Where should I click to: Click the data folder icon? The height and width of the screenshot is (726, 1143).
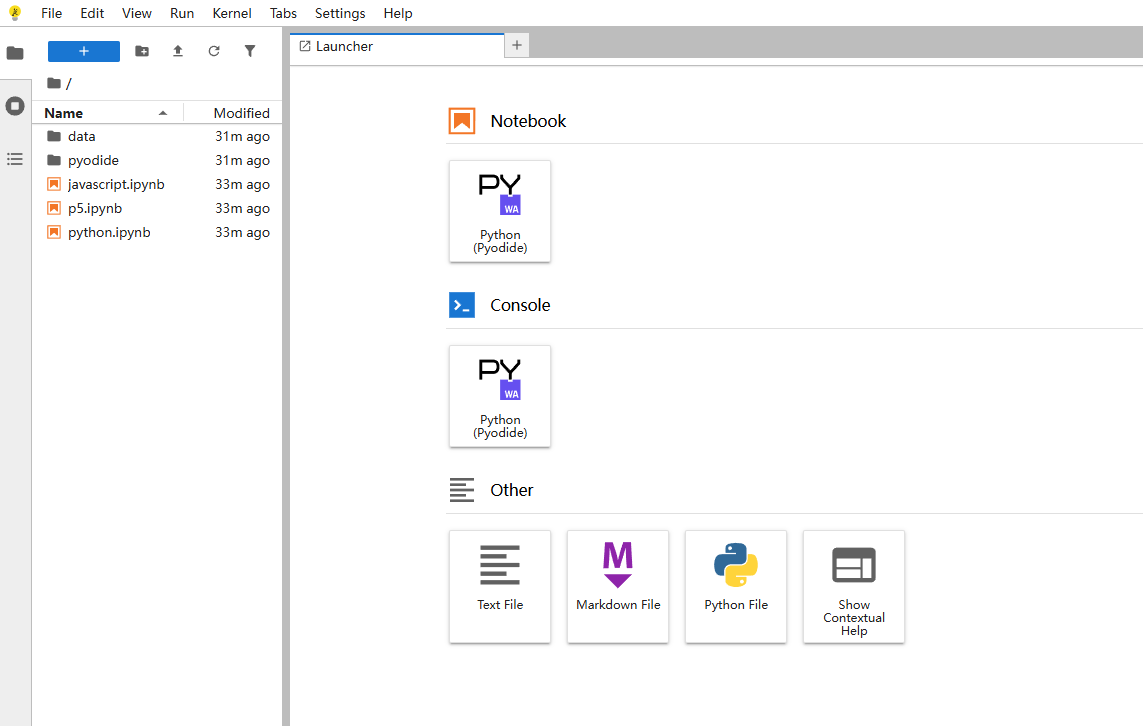coord(54,136)
